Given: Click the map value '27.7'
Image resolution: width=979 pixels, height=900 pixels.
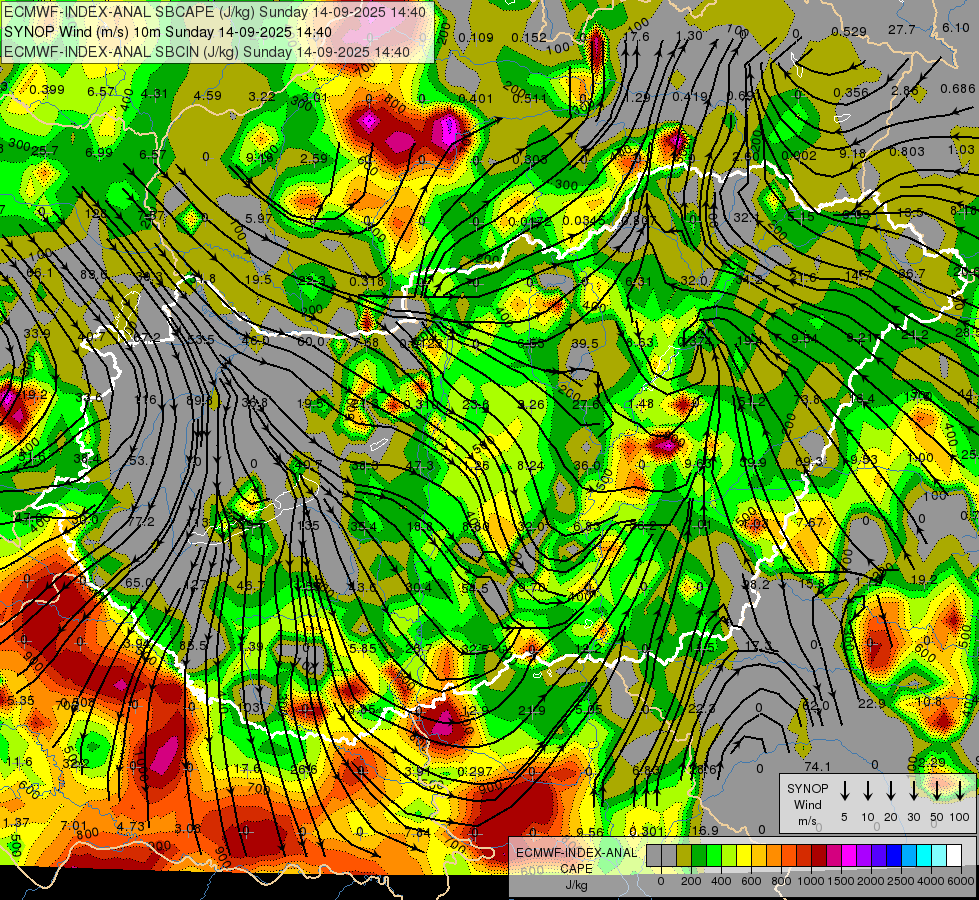Looking at the screenshot, I should point(902,29).
